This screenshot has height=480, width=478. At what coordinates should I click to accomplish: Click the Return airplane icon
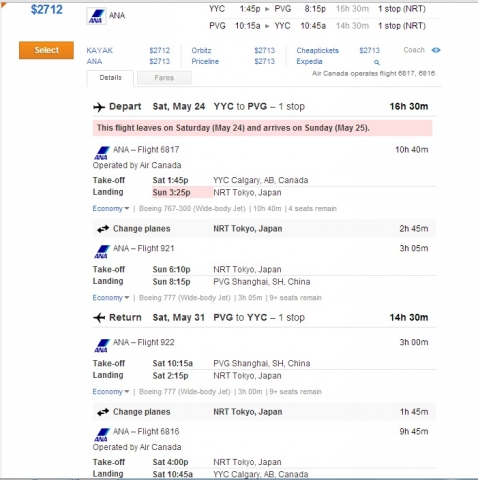[99, 318]
